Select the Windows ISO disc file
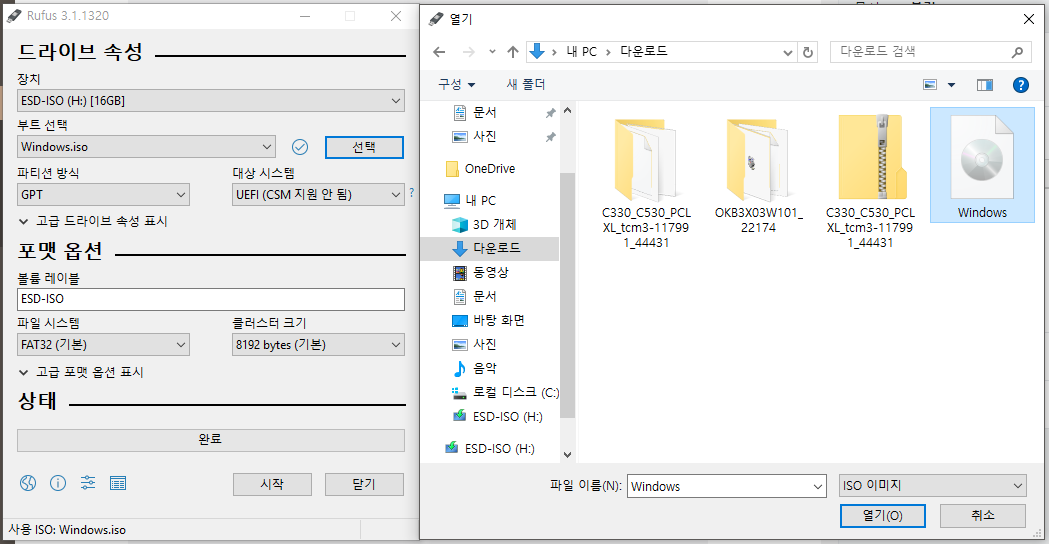 [x=982, y=165]
